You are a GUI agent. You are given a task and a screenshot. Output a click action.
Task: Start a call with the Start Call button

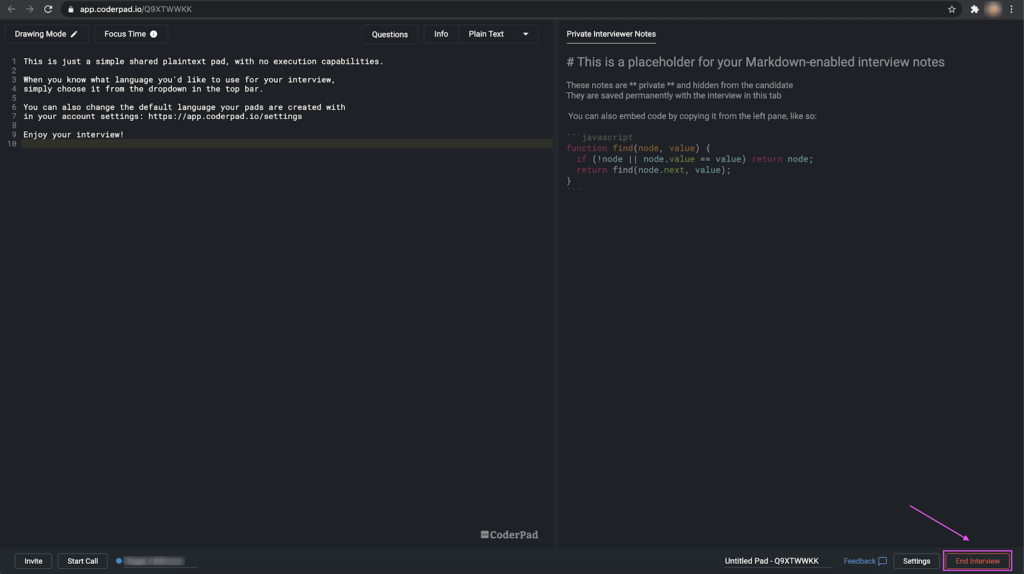click(82, 561)
